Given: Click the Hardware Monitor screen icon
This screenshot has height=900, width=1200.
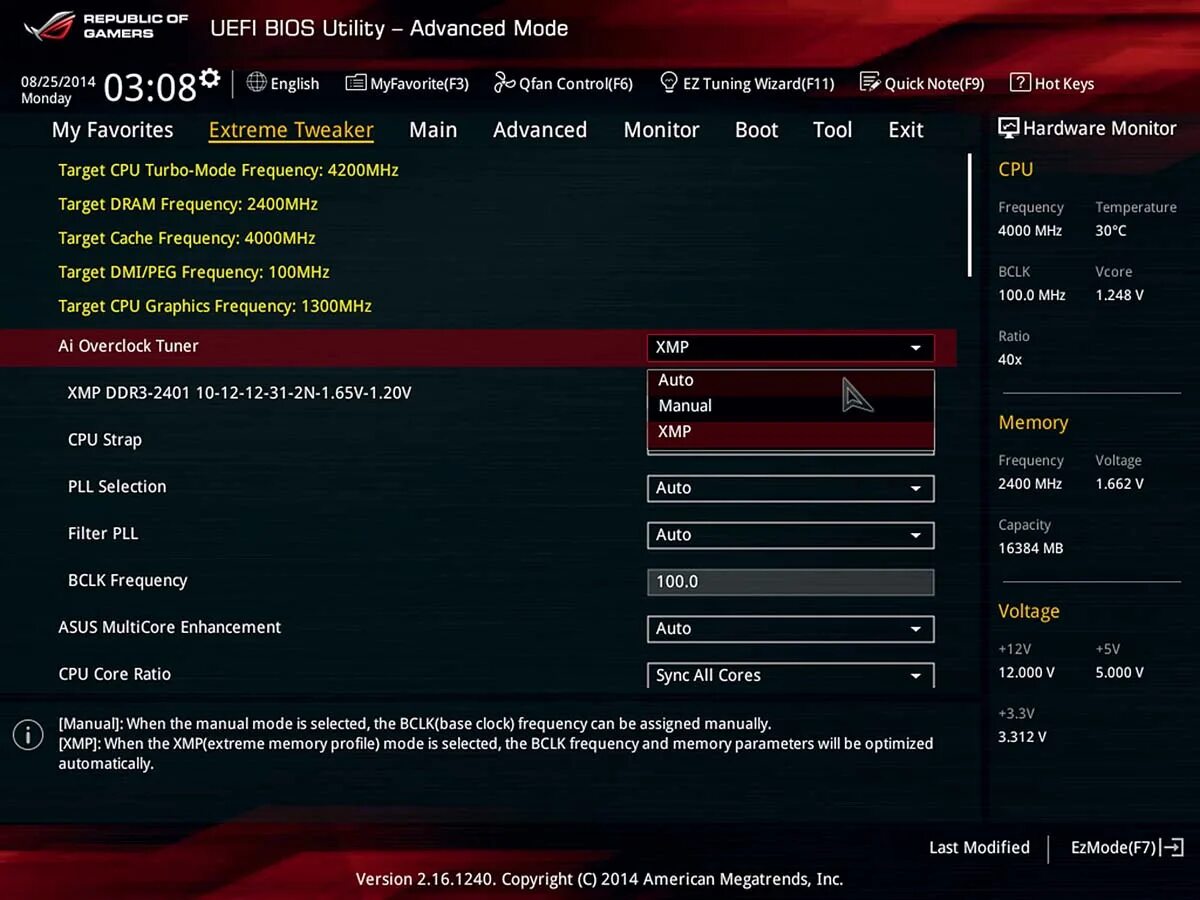Looking at the screenshot, I should click(1008, 128).
